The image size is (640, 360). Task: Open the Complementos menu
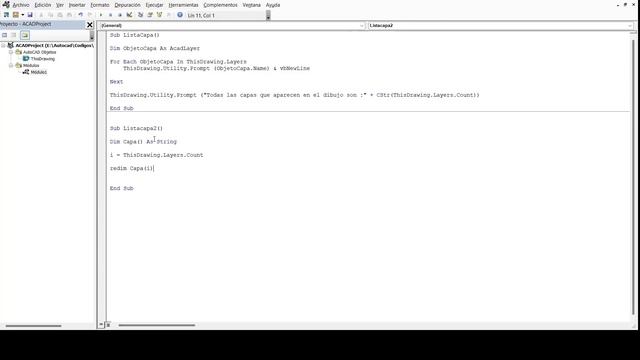click(x=220, y=5)
